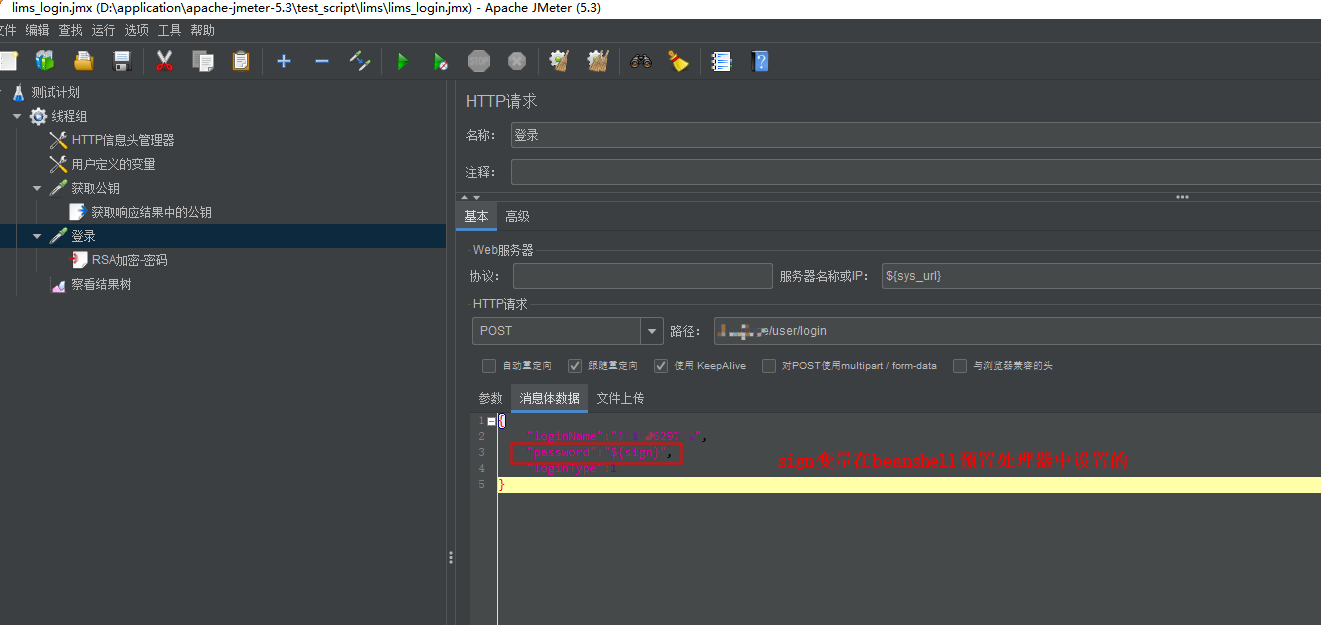Switch to the 高级 tab
Screen dimensions: 1321x625
[518, 217]
